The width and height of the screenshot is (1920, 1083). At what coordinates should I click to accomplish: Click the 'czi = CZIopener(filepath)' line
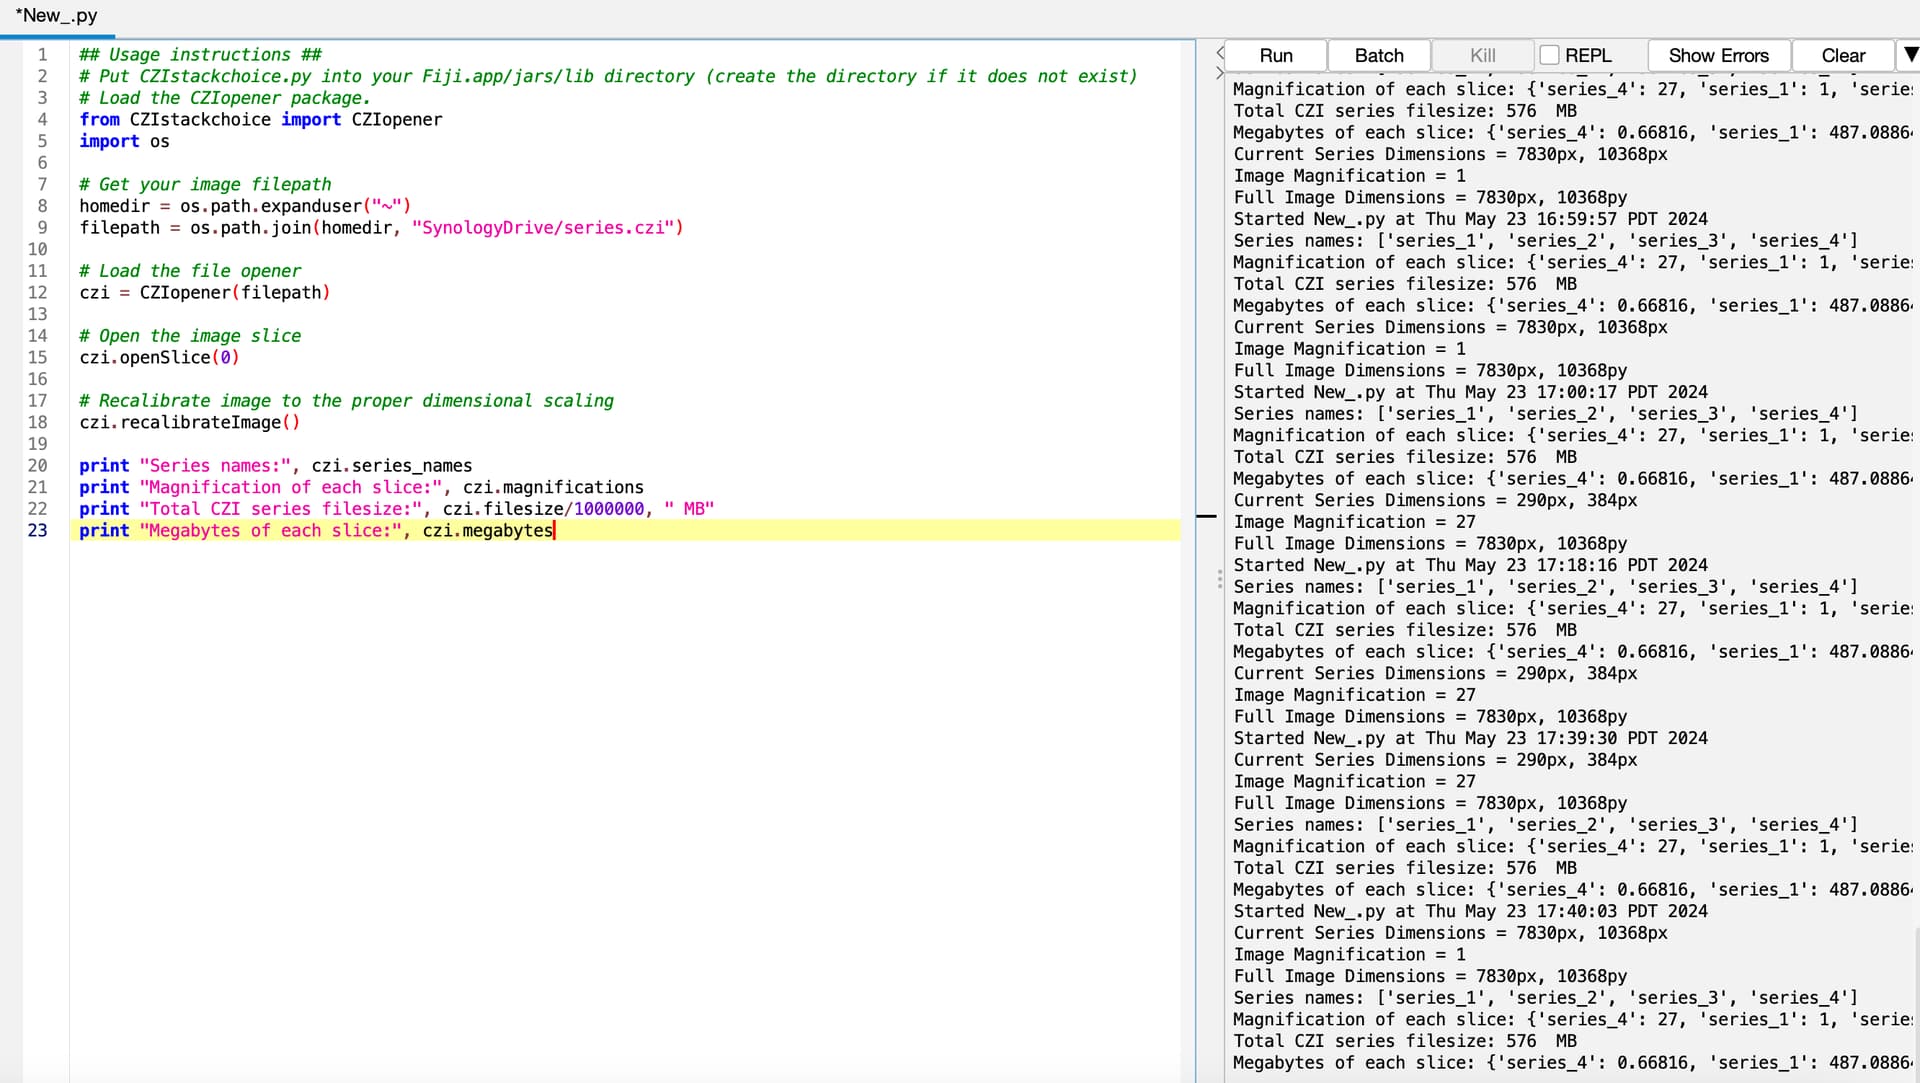tap(204, 292)
